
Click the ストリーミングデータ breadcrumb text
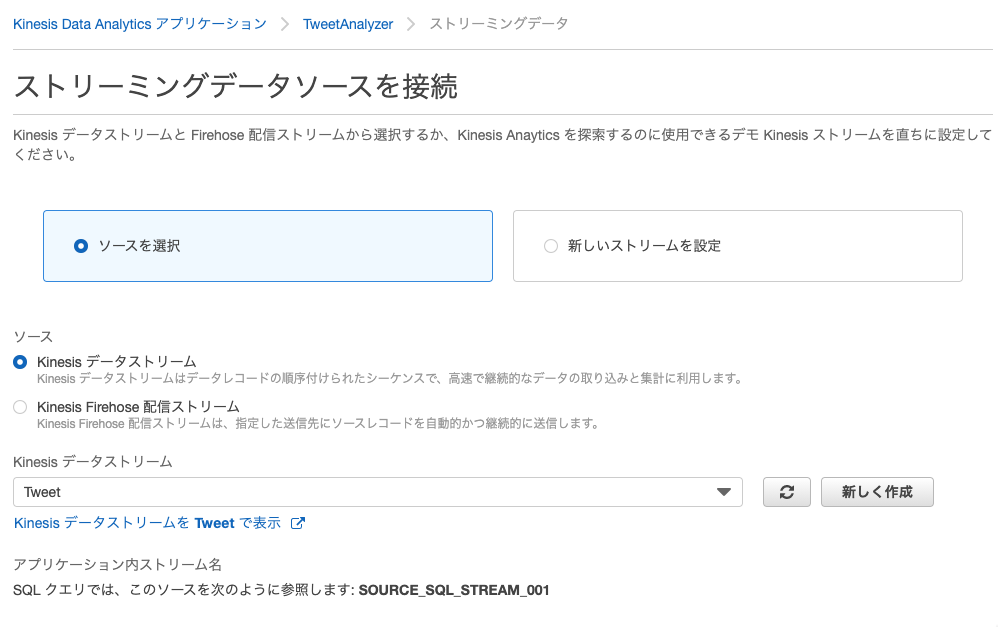click(499, 24)
